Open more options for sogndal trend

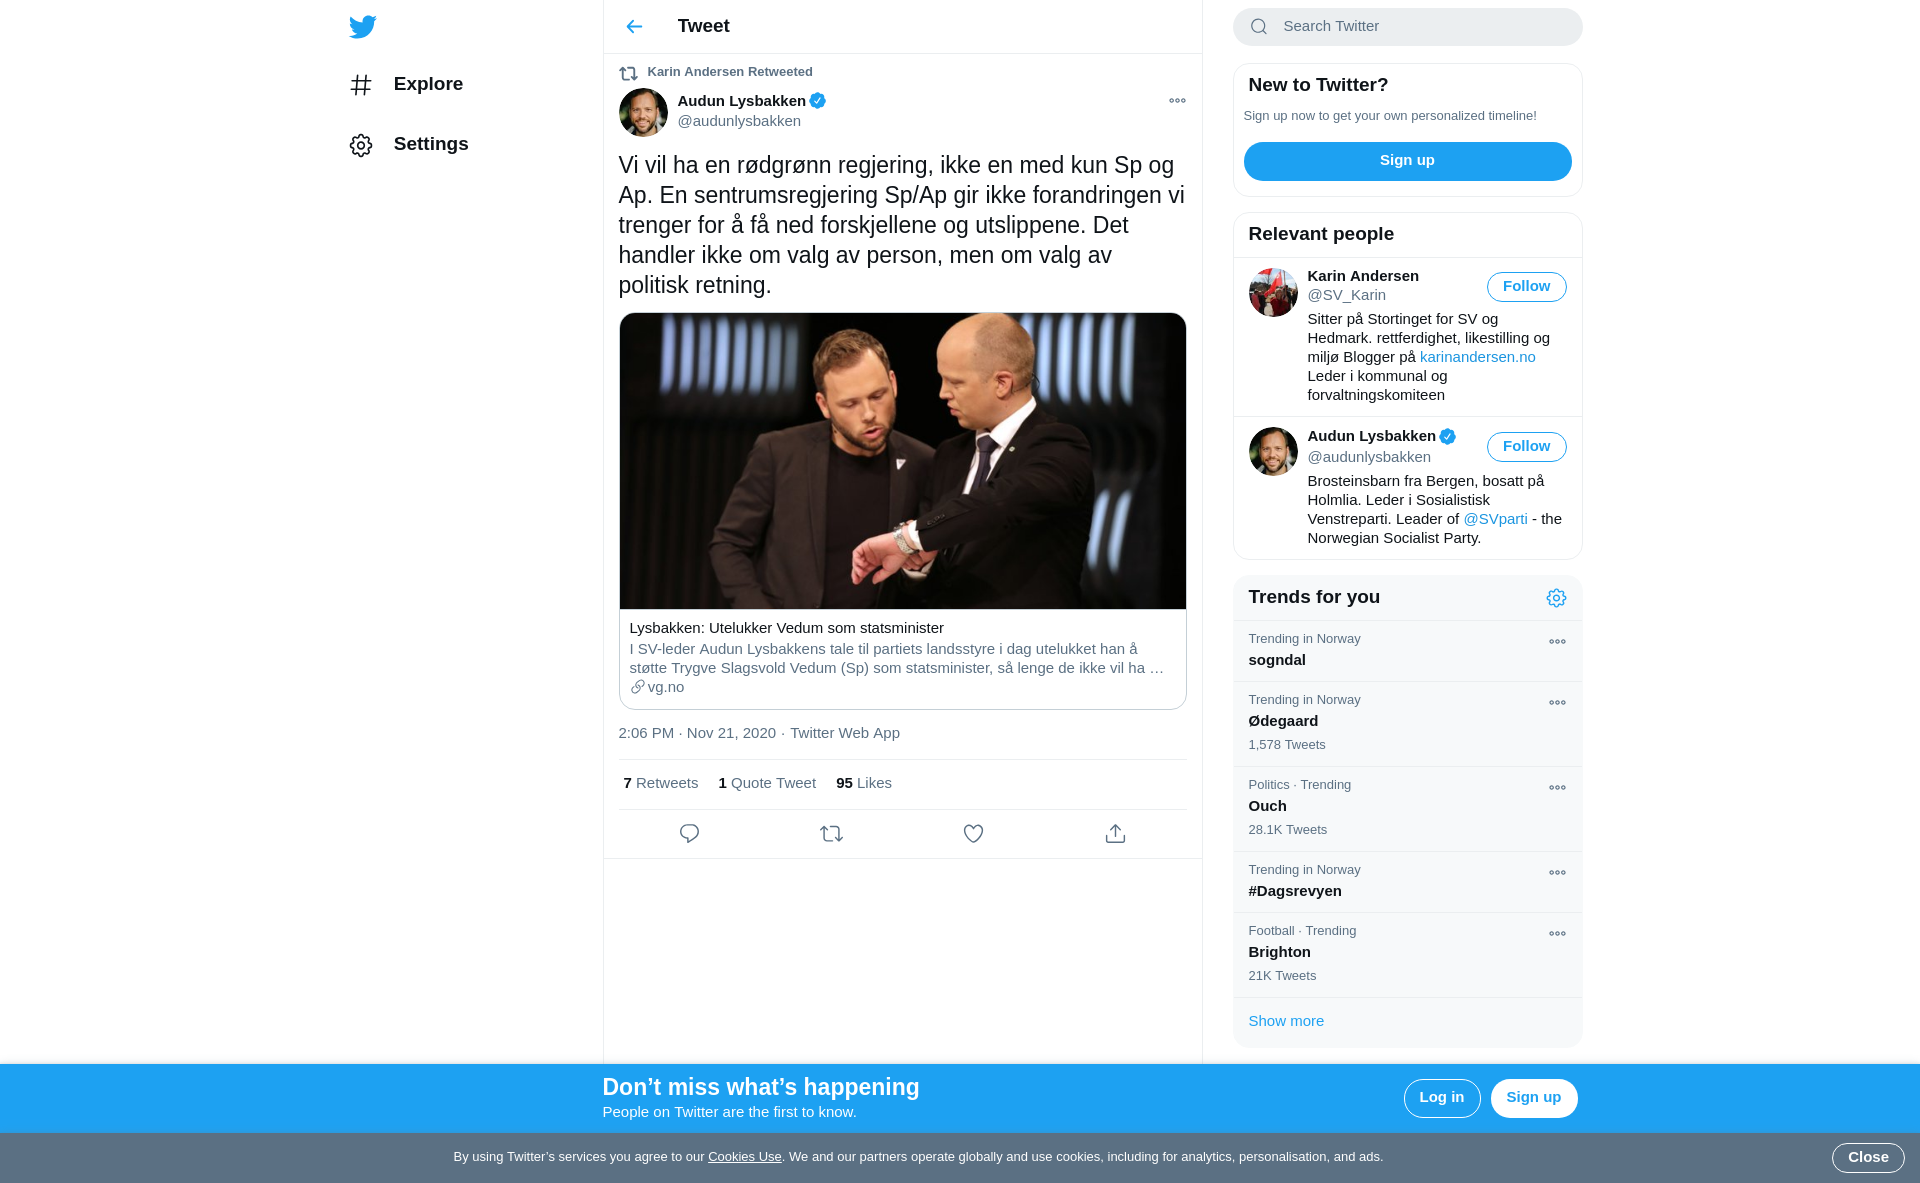(x=1557, y=642)
